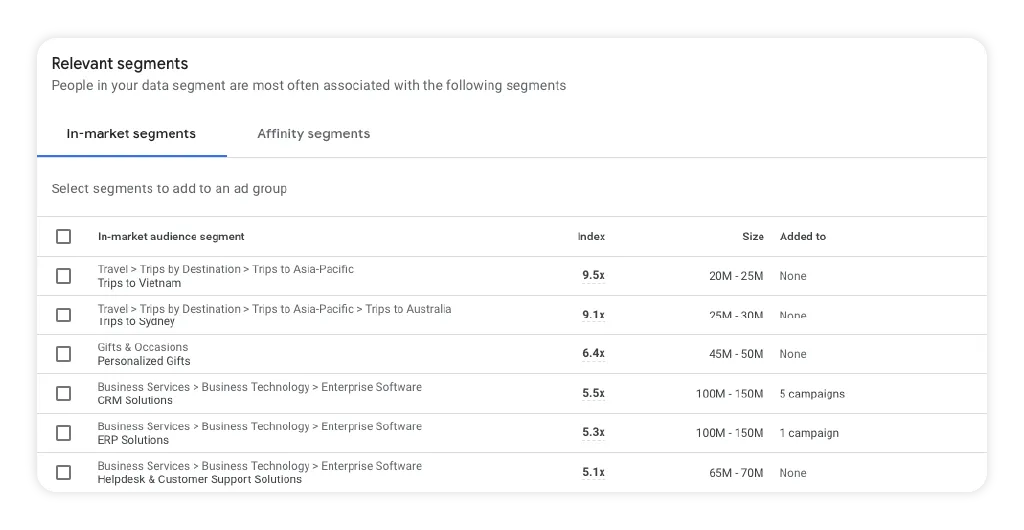Sort by the Index column header
The height and width of the screenshot is (530, 1024).
(591, 236)
